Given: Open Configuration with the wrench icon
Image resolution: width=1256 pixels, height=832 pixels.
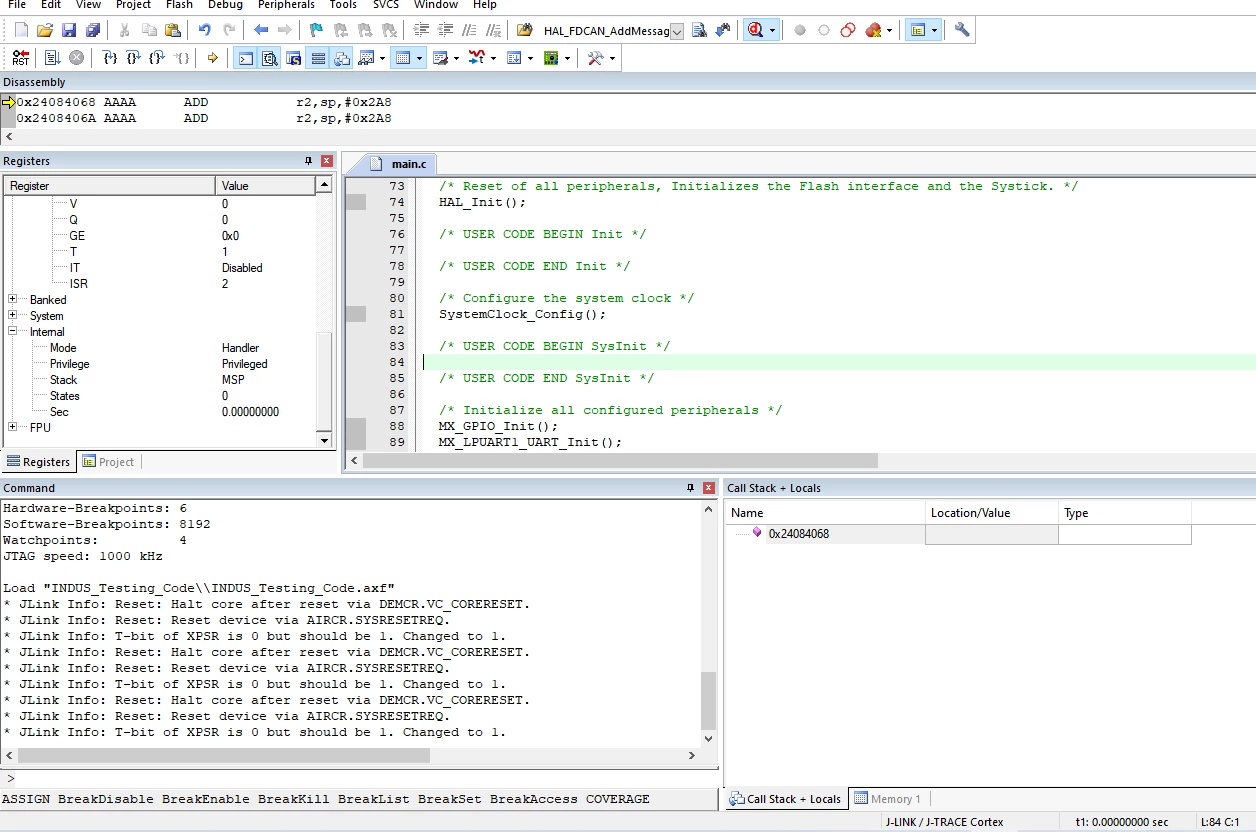Looking at the screenshot, I should click(962, 30).
